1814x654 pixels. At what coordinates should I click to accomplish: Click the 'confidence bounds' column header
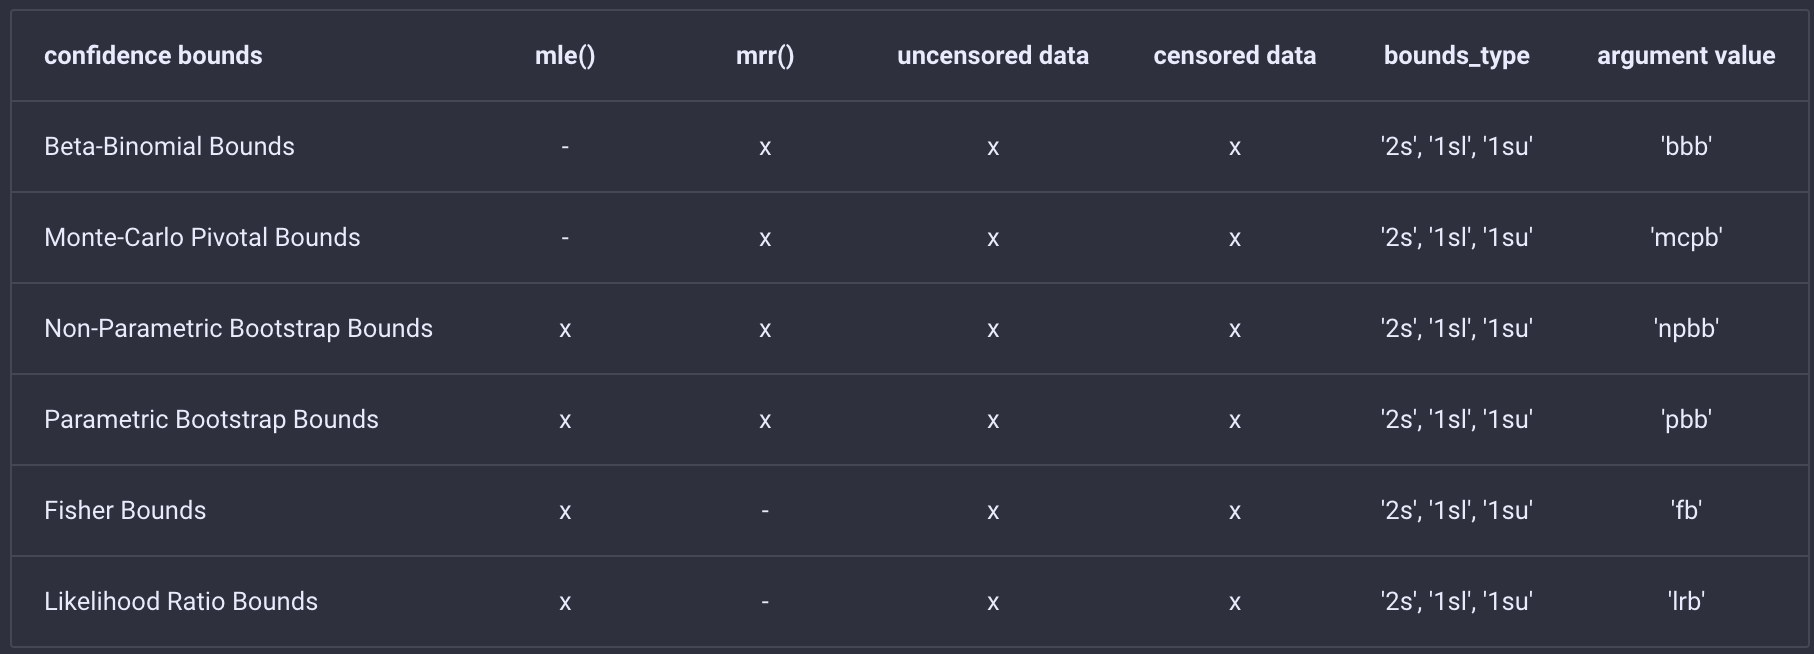153,56
